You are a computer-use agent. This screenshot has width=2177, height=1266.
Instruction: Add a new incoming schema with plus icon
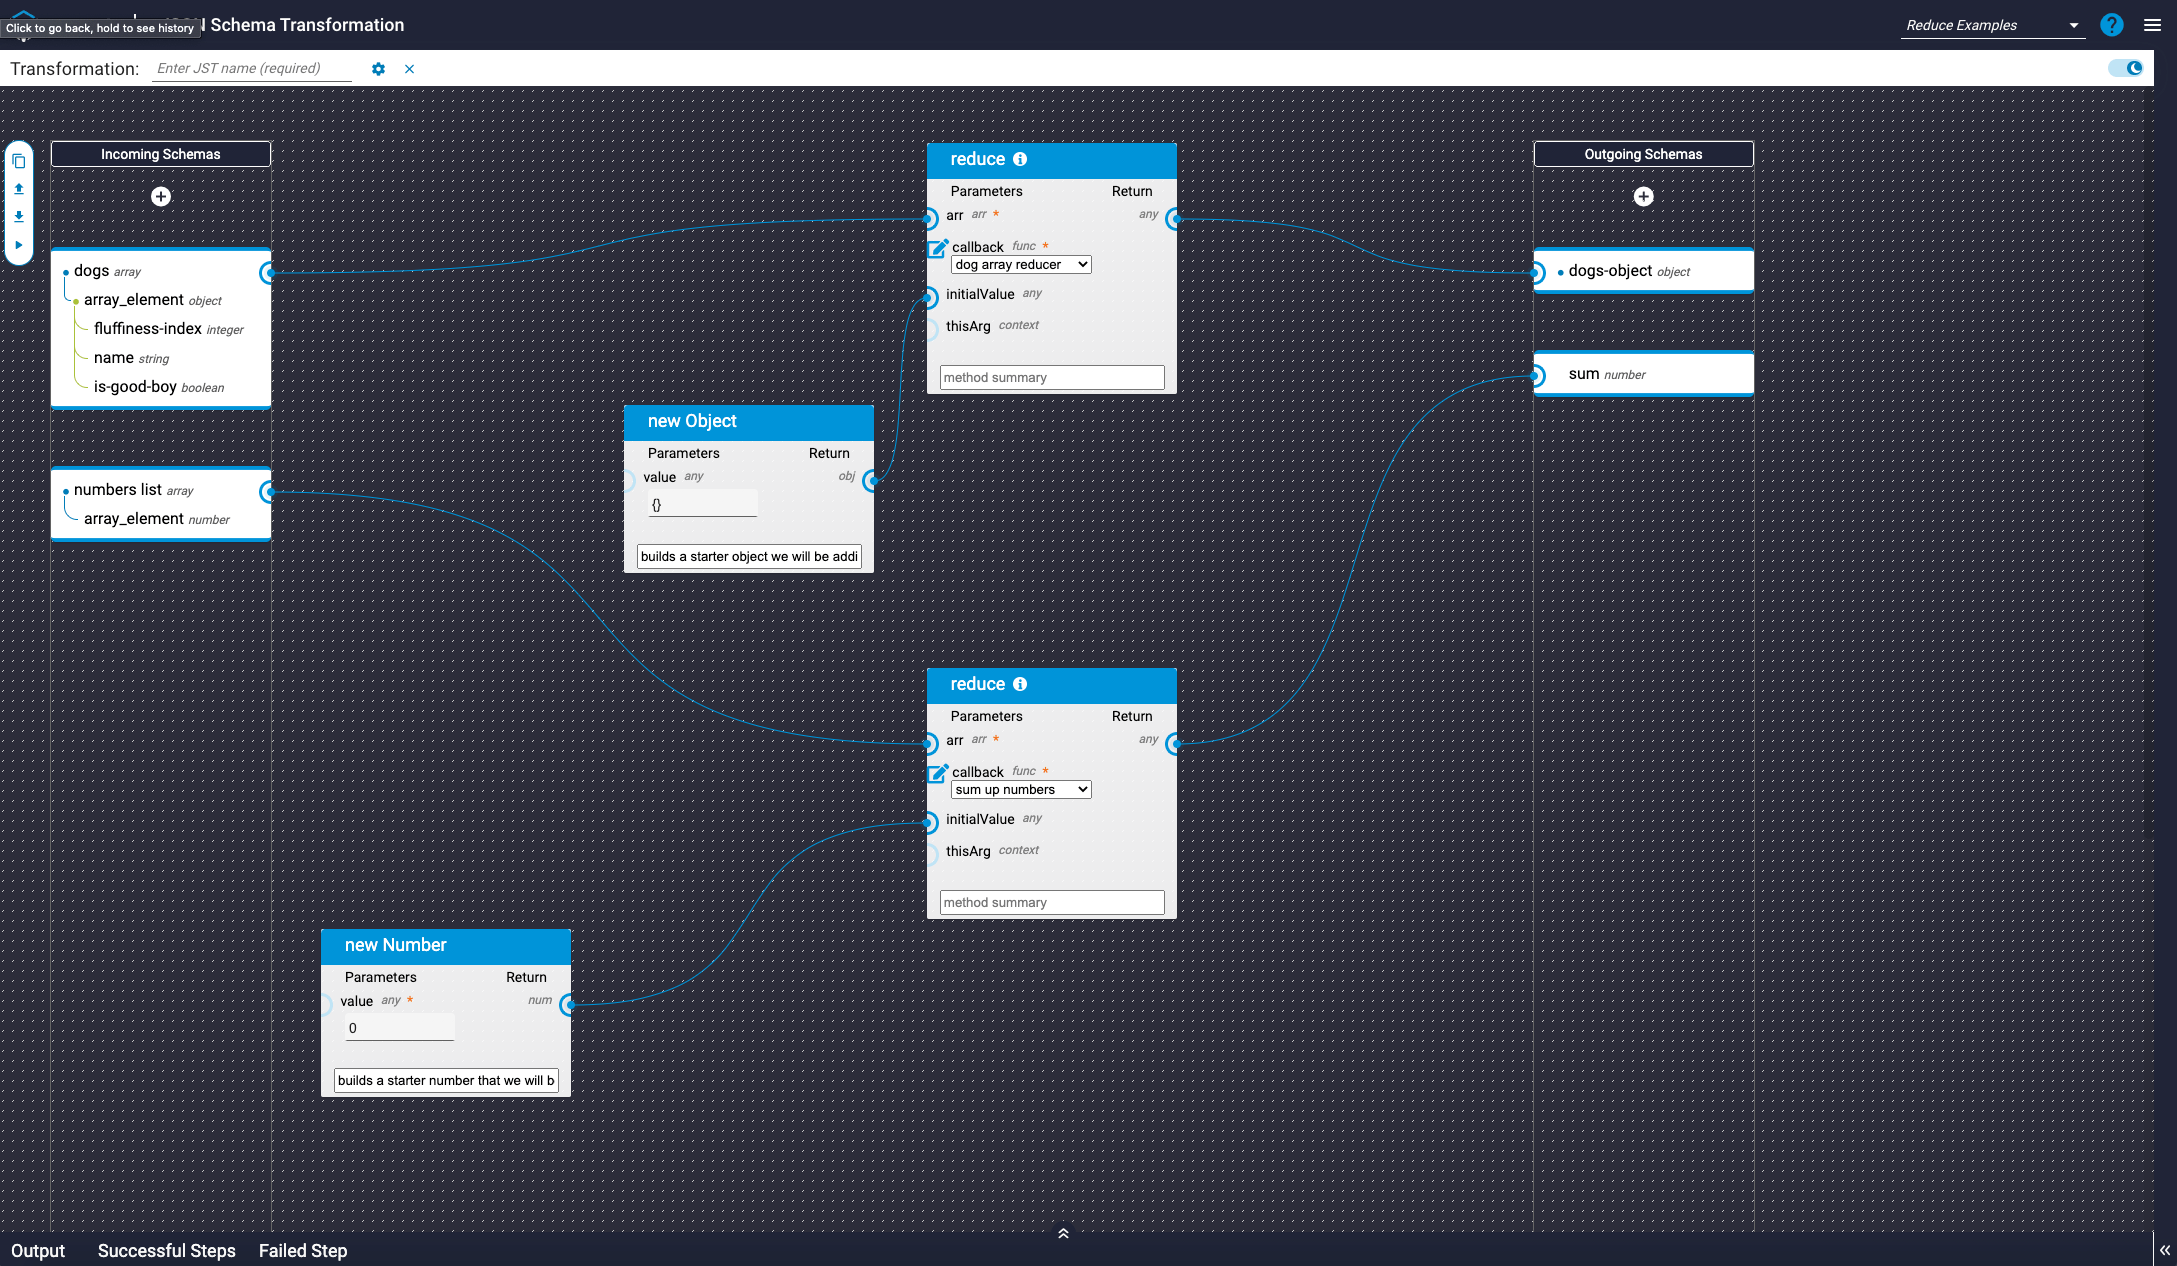161,197
